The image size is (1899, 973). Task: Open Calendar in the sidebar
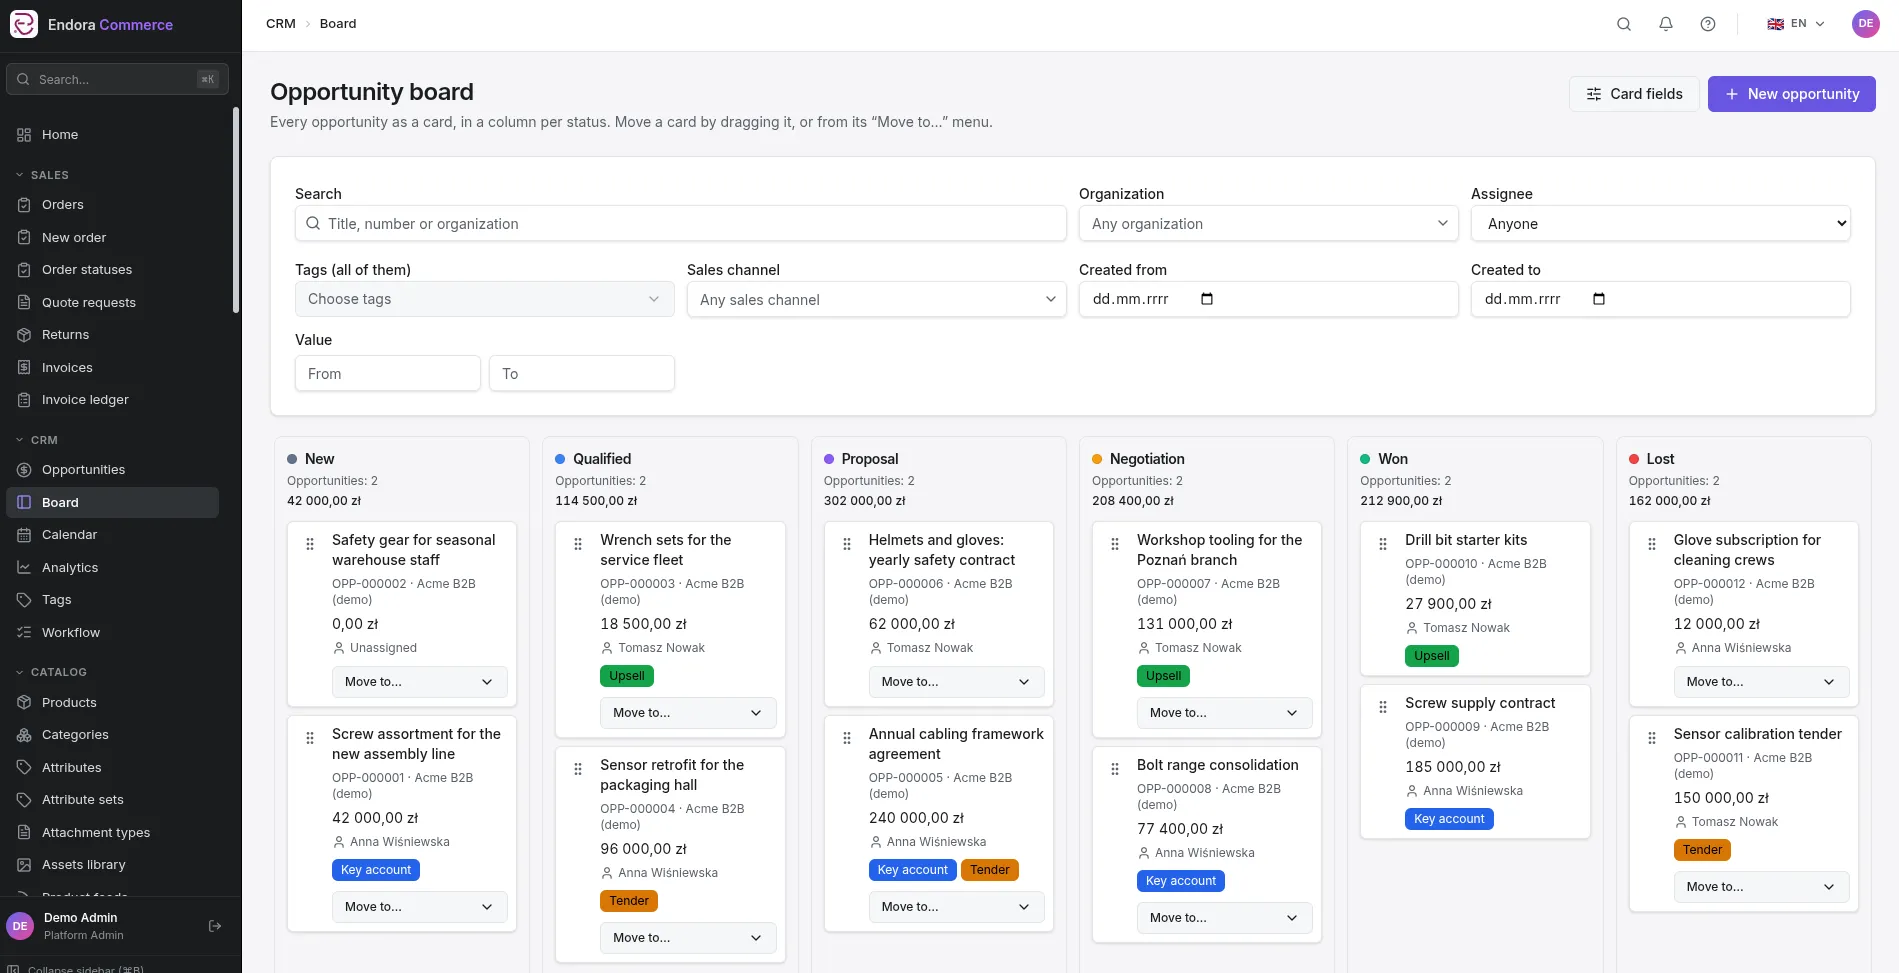coord(112,535)
